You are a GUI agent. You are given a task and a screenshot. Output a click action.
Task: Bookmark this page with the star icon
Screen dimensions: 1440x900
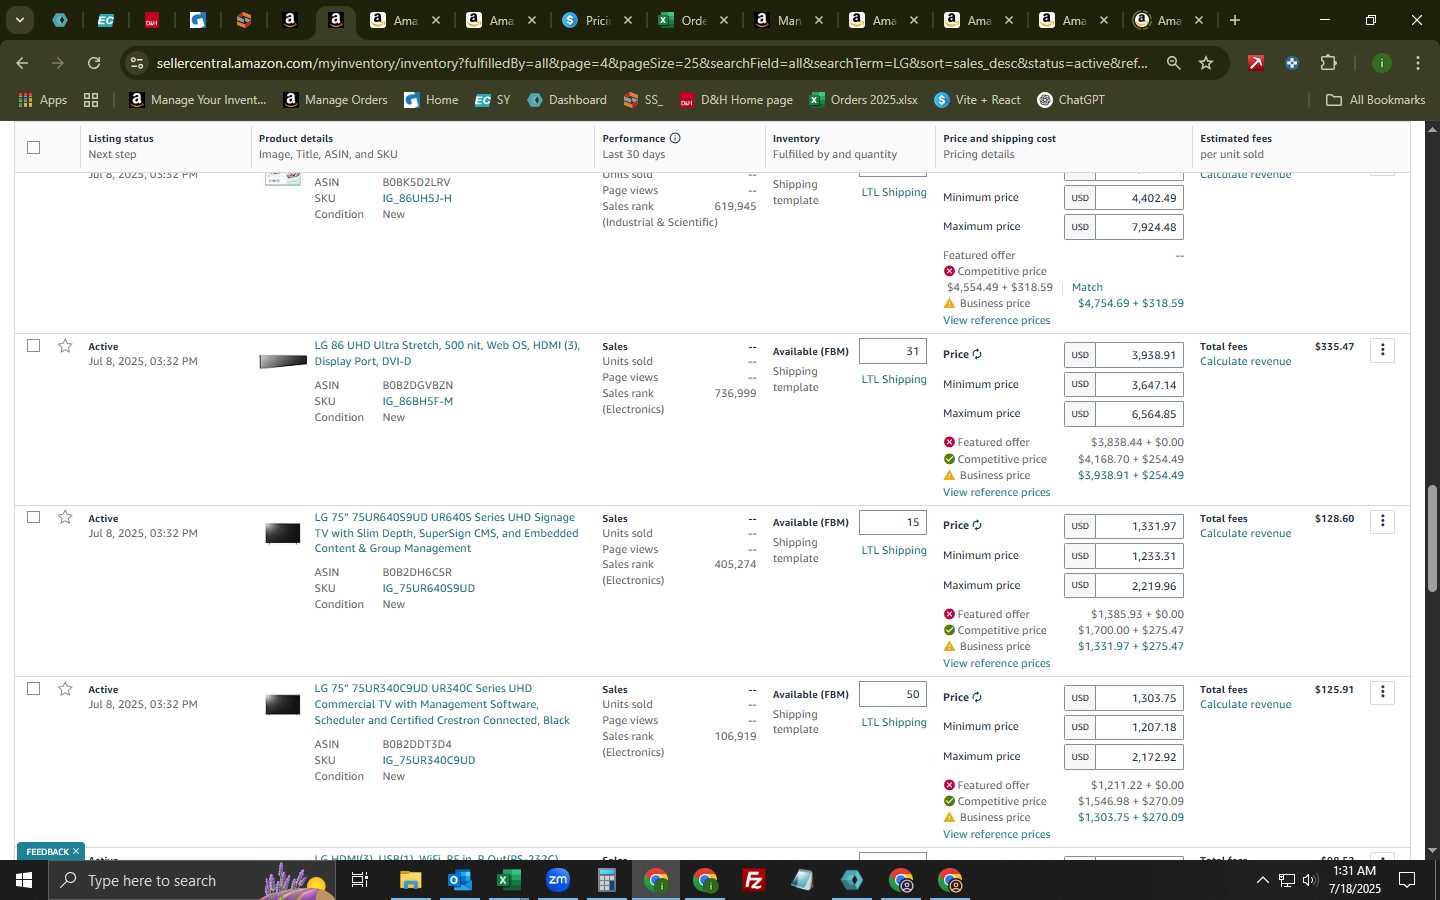pyautogui.click(x=1206, y=63)
